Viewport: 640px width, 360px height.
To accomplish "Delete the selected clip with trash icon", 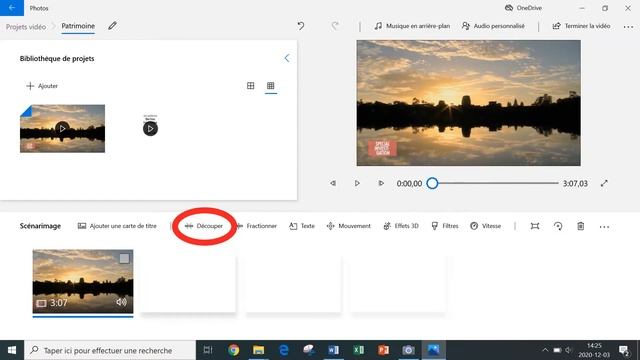I will (x=580, y=226).
